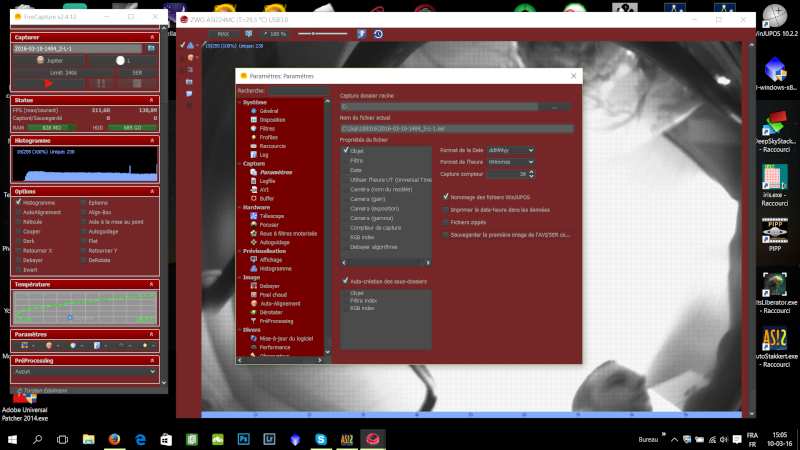
Task: Open Firefox from the taskbar
Action: pyautogui.click(x=114, y=439)
